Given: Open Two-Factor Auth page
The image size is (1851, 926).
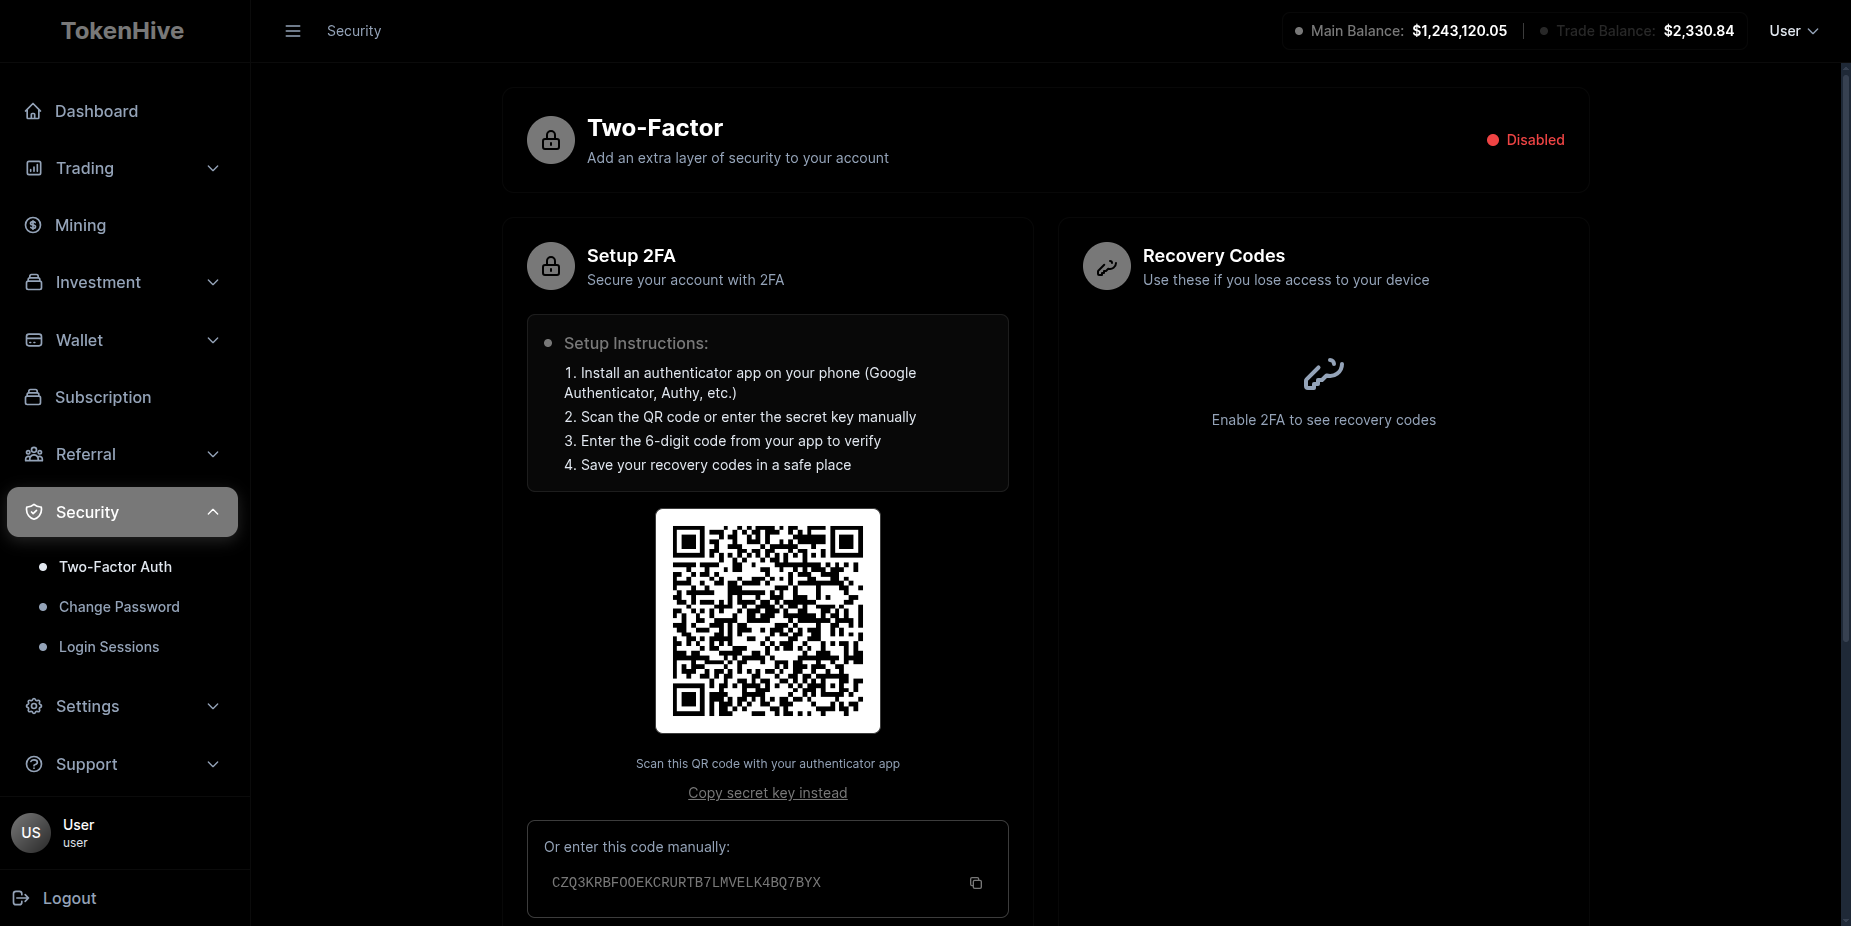Looking at the screenshot, I should click(x=115, y=567).
